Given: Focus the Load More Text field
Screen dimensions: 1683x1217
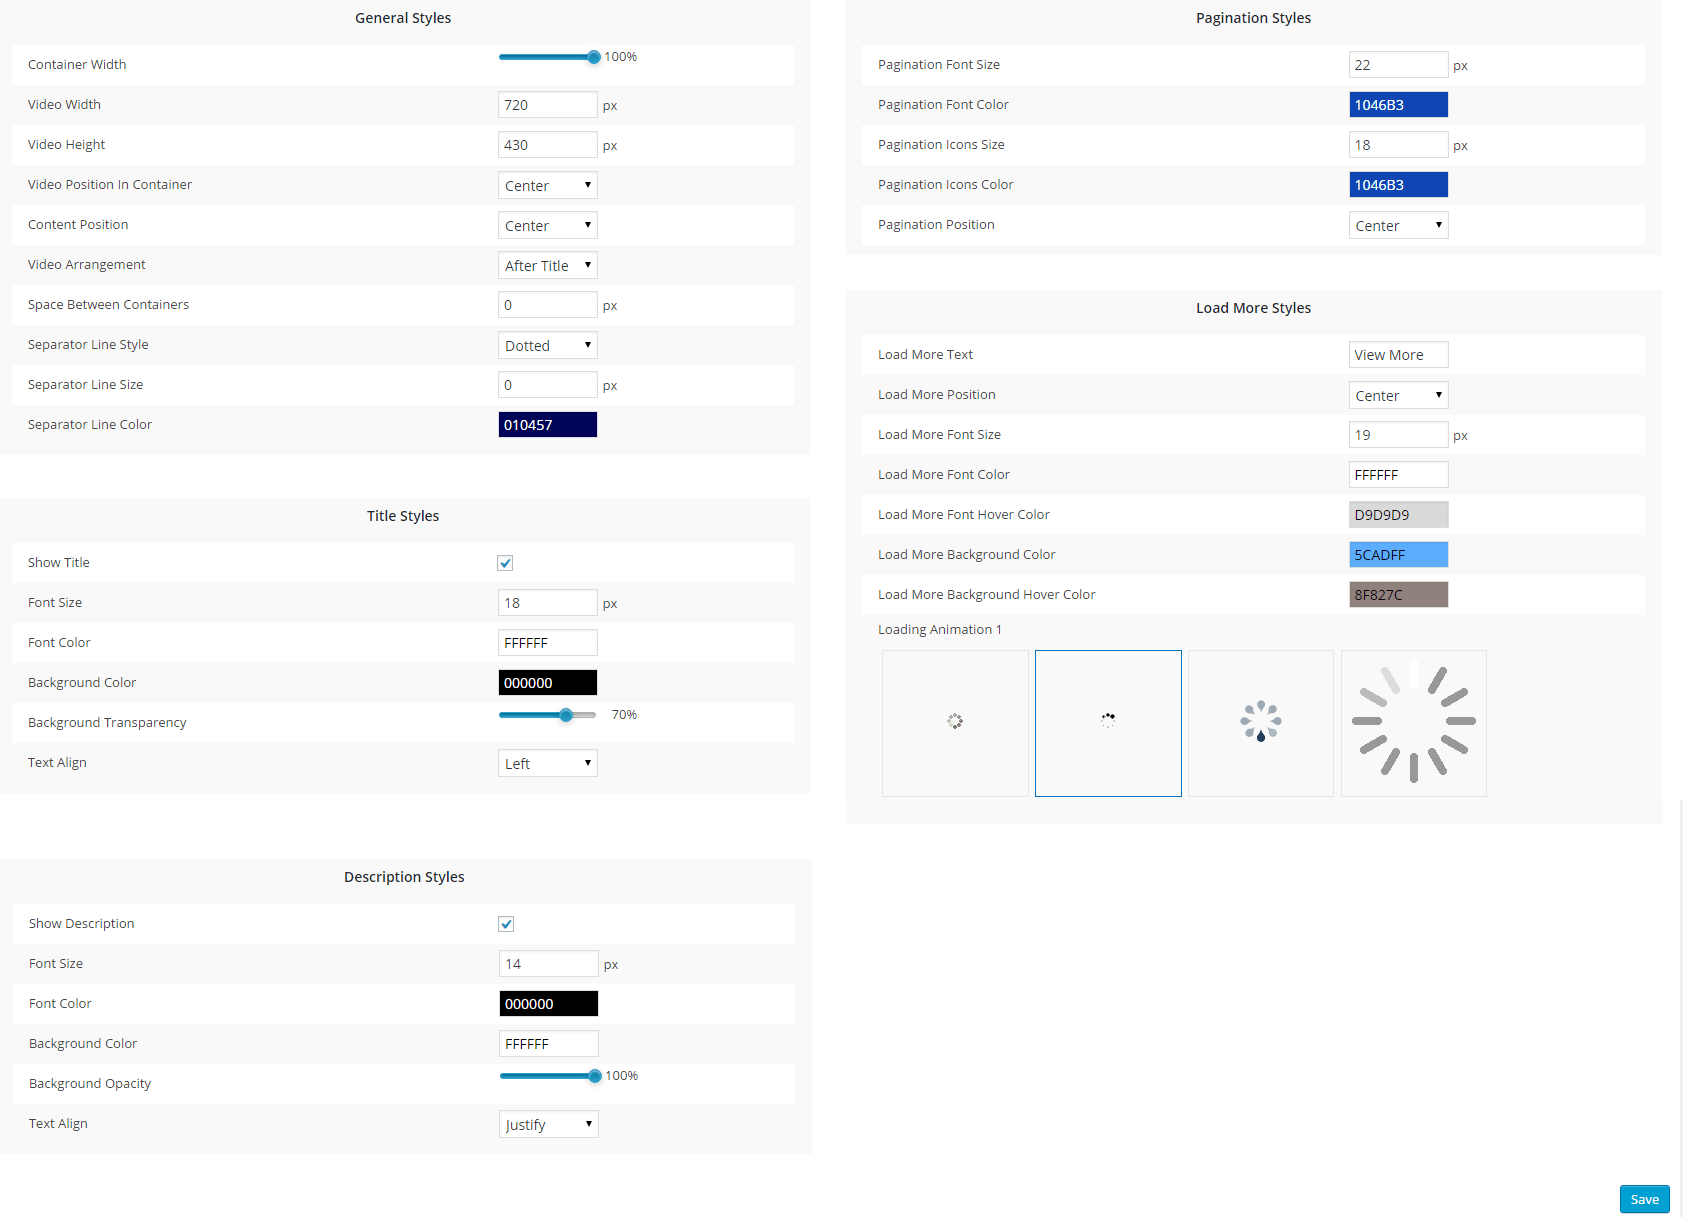Looking at the screenshot, I should click(x=1398, y=355).
